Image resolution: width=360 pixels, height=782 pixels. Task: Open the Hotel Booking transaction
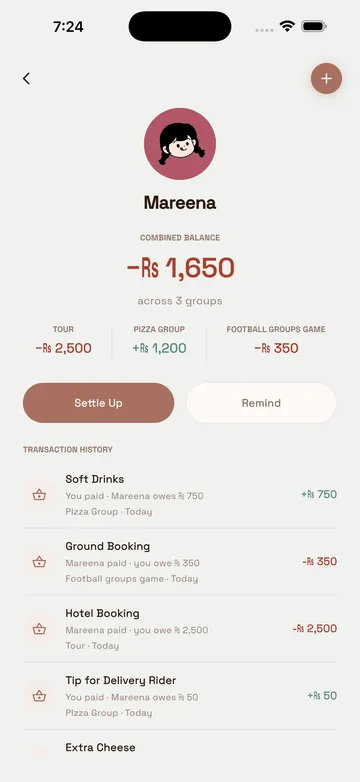[180, 629]
